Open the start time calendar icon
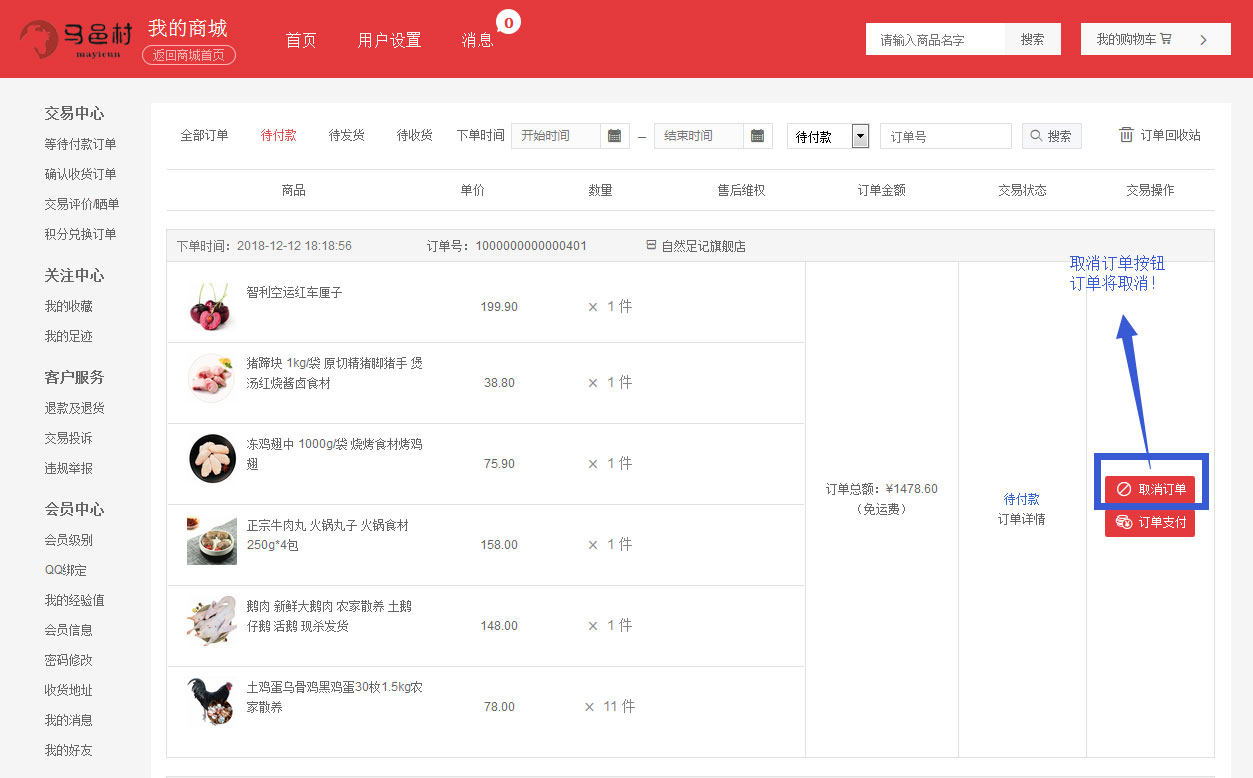 click(615, 136)
